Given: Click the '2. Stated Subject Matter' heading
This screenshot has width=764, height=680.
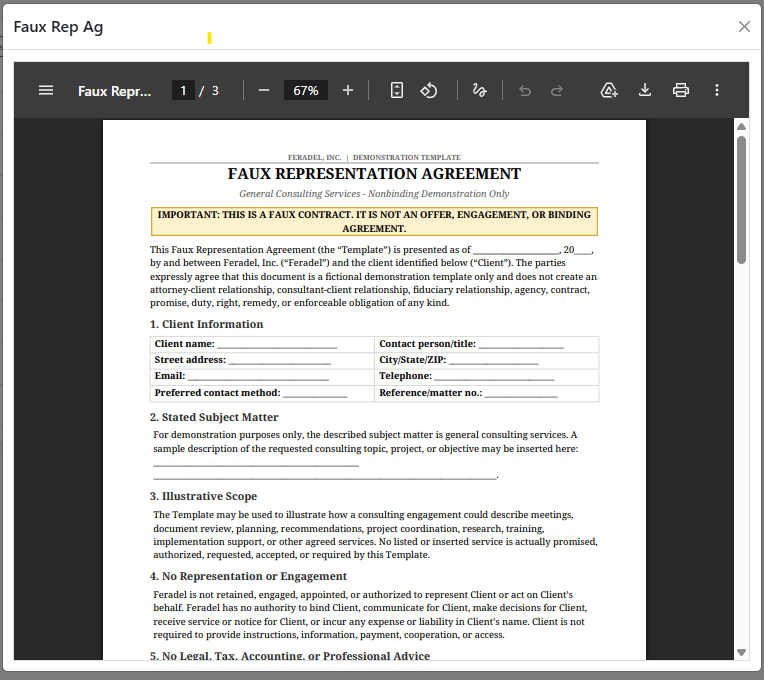Looking at the screenshot, I should (x=214, y=417).
